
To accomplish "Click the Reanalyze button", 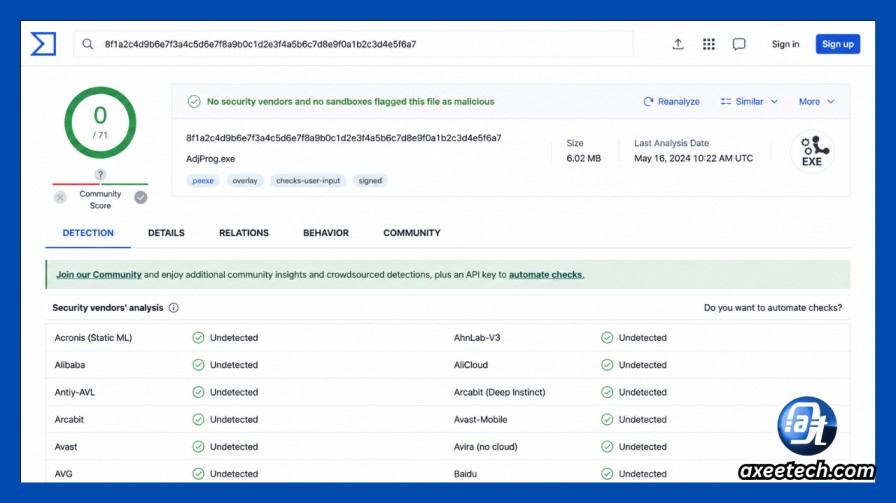I will [x=671, y=102].
